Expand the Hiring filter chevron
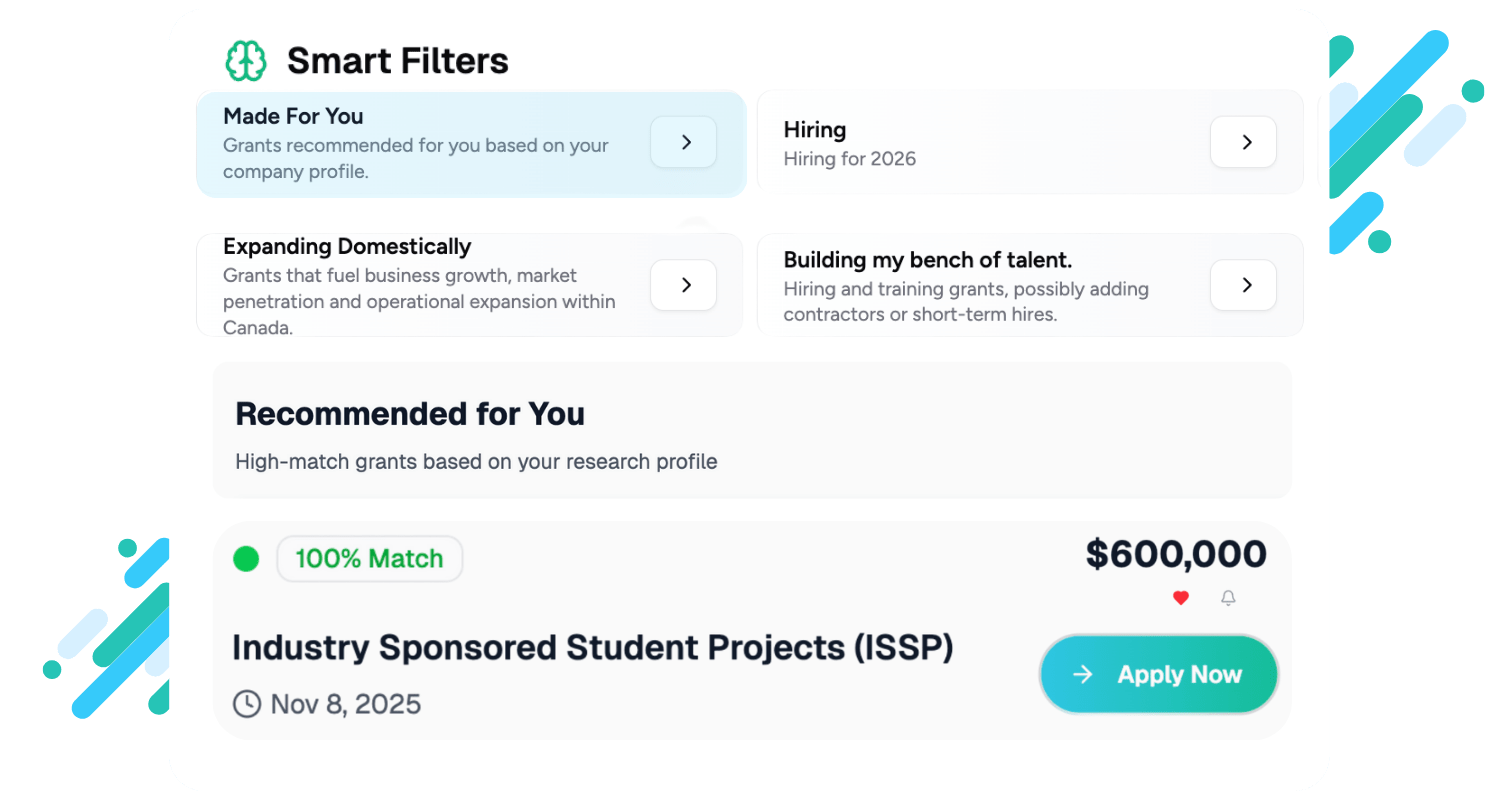 click(x=1243, y=142)
